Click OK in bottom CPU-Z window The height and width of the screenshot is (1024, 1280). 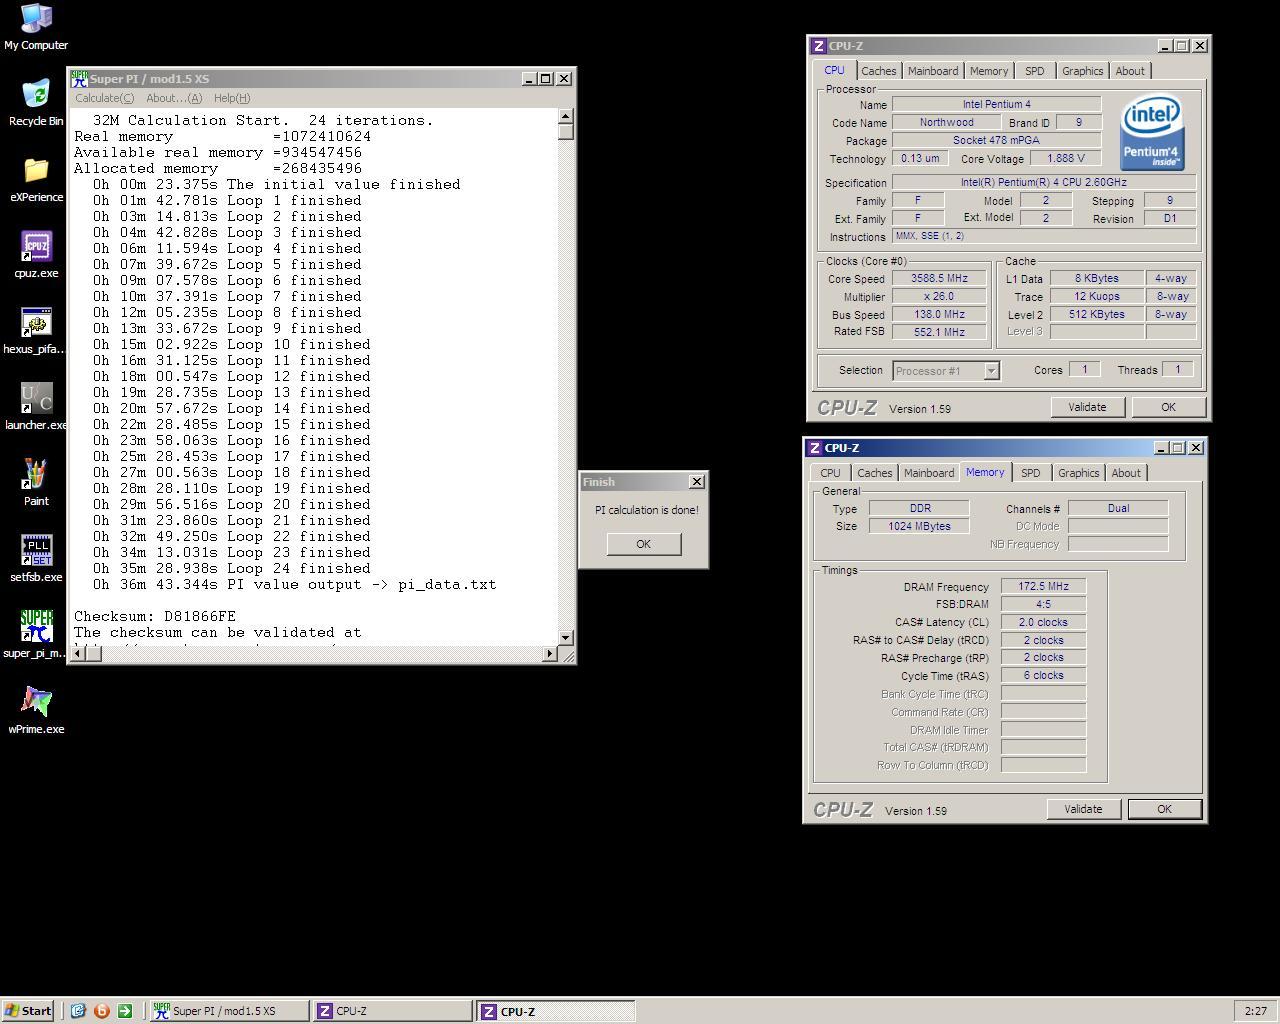click(1164, 809)
